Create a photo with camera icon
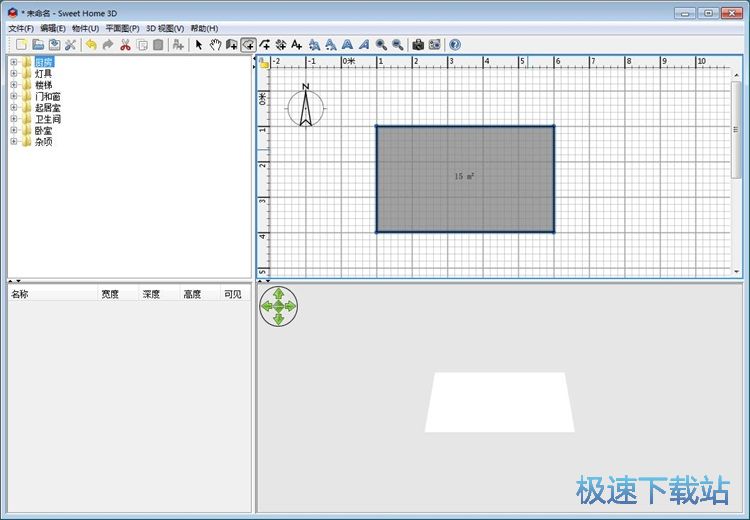750x520 pixels. [x=418, y=45]
